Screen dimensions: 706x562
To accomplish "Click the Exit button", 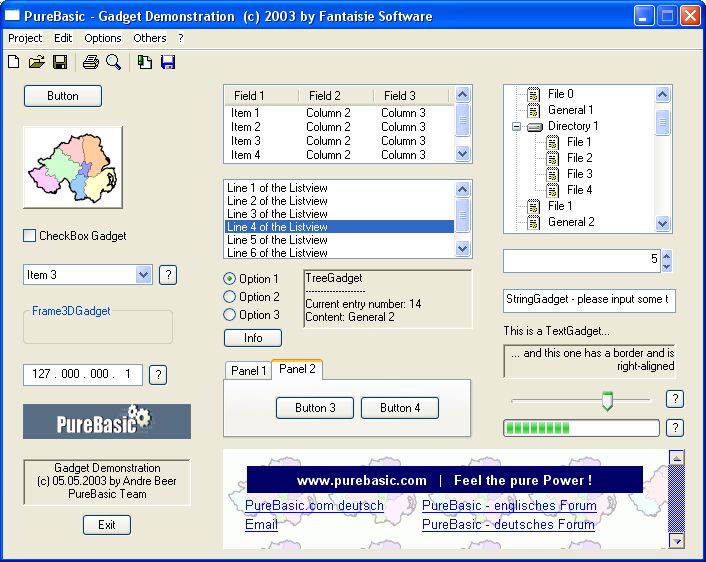I will [107, 525].
